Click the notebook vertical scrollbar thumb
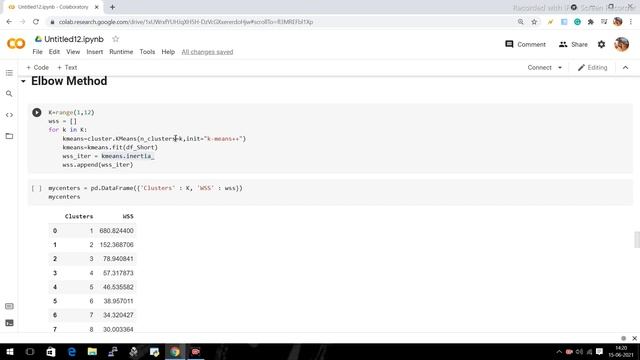The height and width of the screenshot is (360, 640). [x=637, y=240]
